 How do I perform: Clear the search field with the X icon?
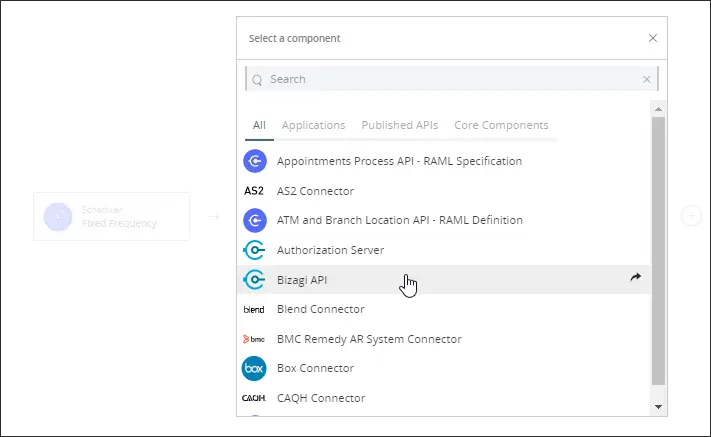[x=647, y=79]
